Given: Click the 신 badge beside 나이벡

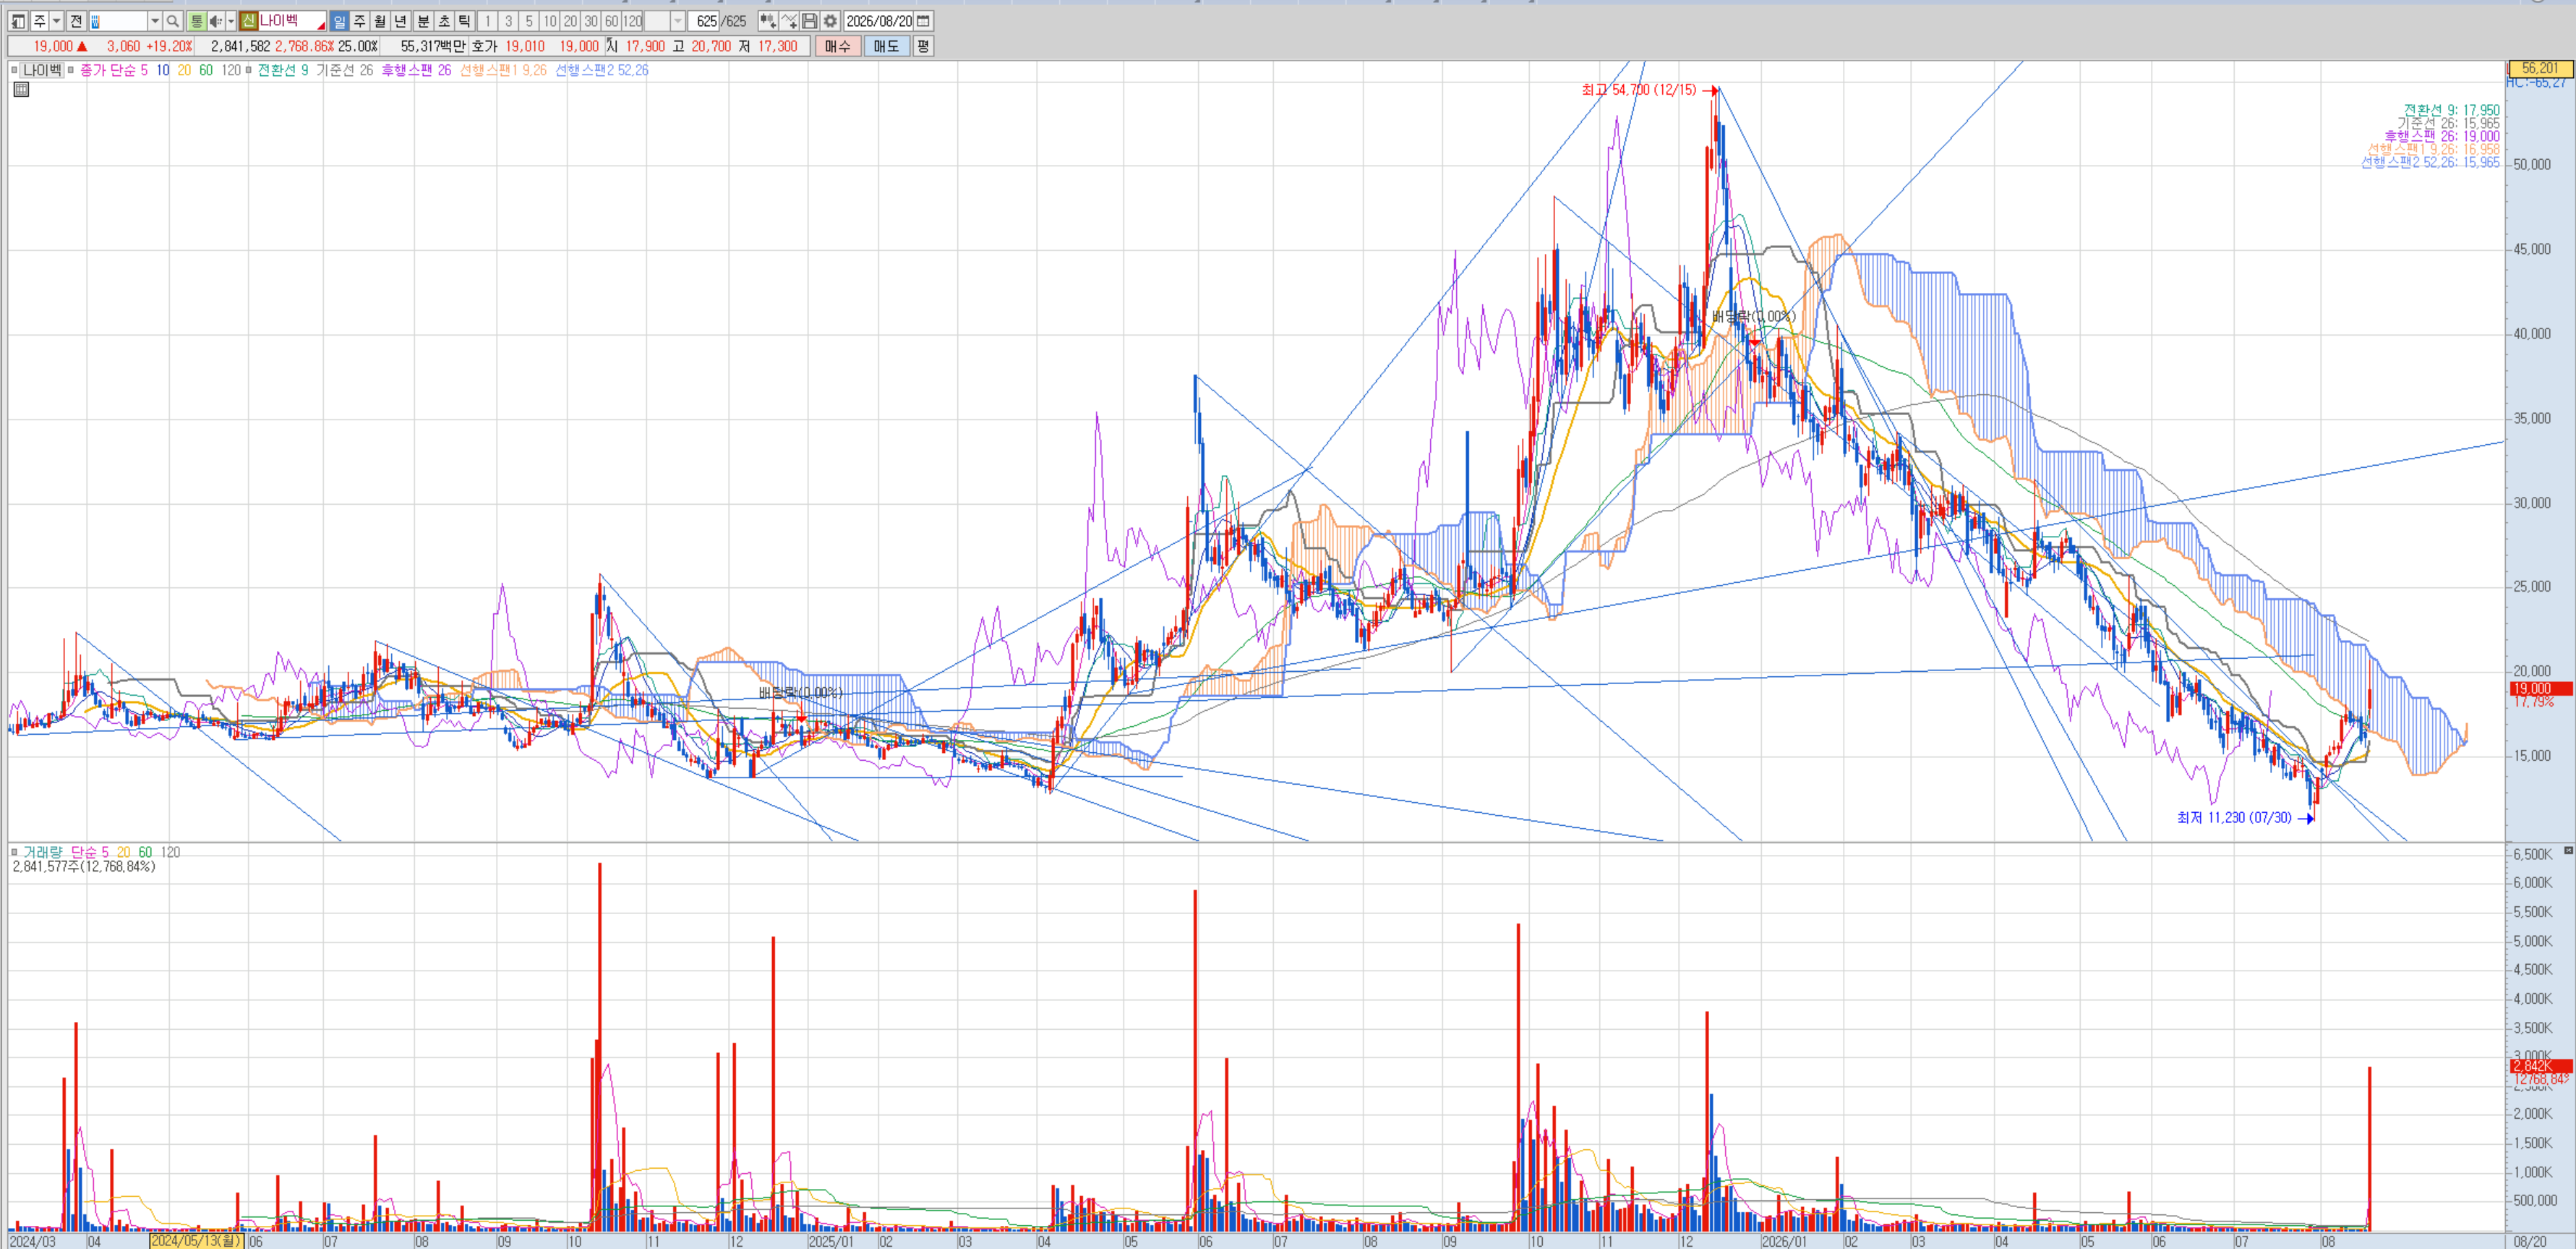Looking at the screenshot, I should pyautogui.click(x=248, y=21).
